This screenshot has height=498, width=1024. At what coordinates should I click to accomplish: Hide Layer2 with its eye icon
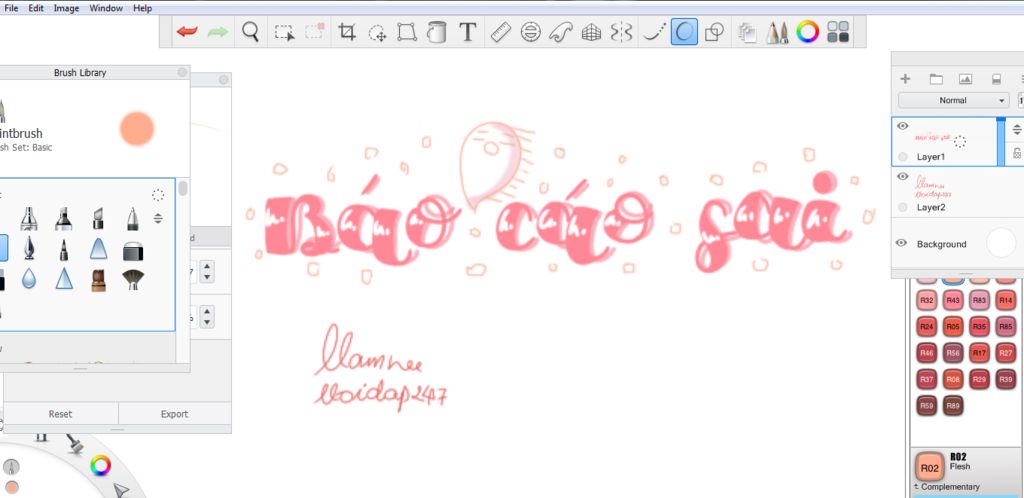(x=903, y=176)
